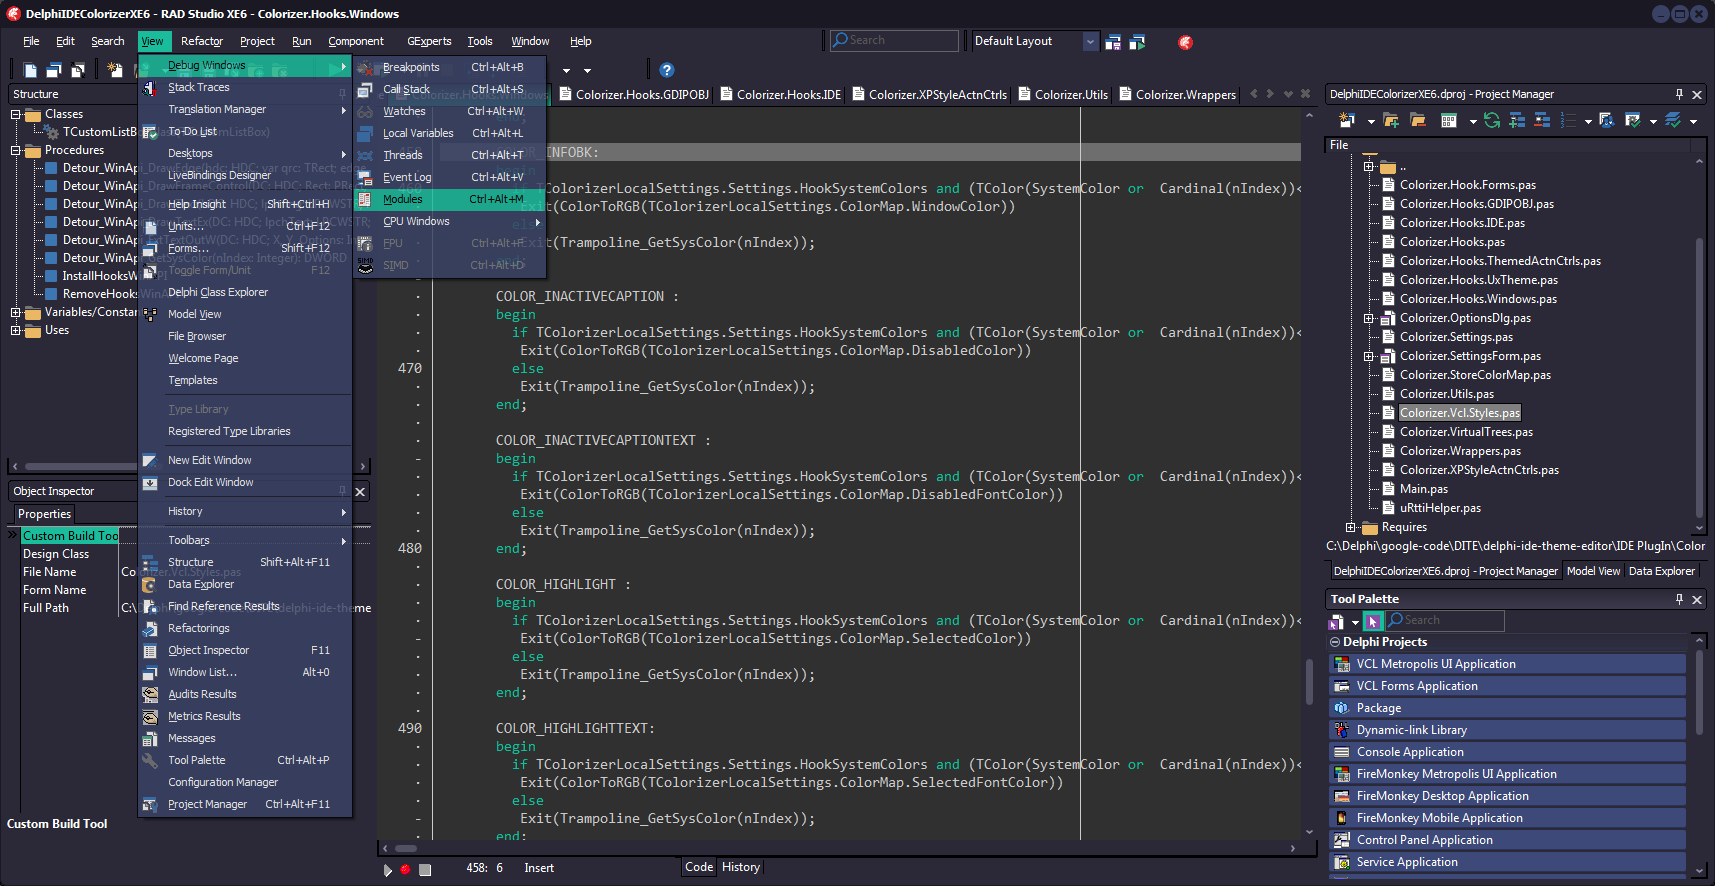
Task: Click the green Sync refresh icon in Project Manager
Action: [1492, 121]
